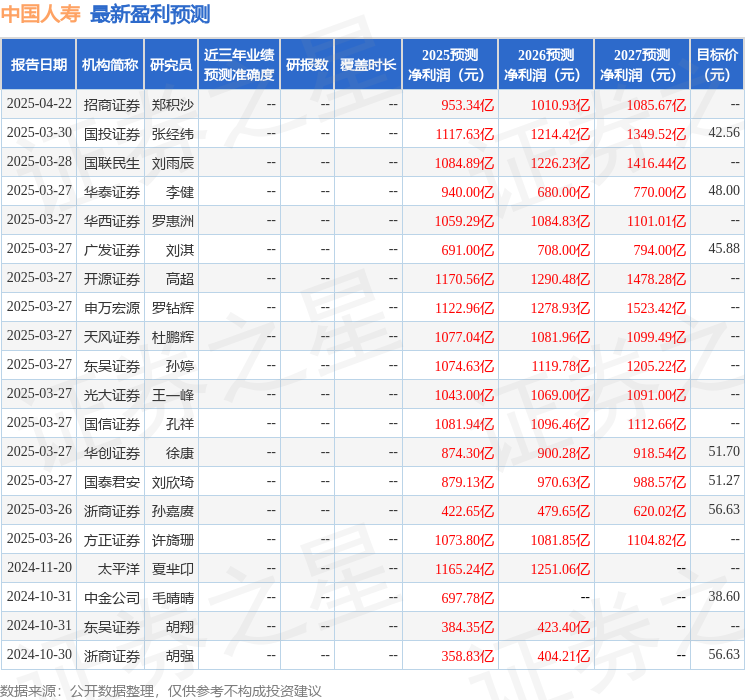
Task: Click the 中国人寿 title text
Action: 41,14
